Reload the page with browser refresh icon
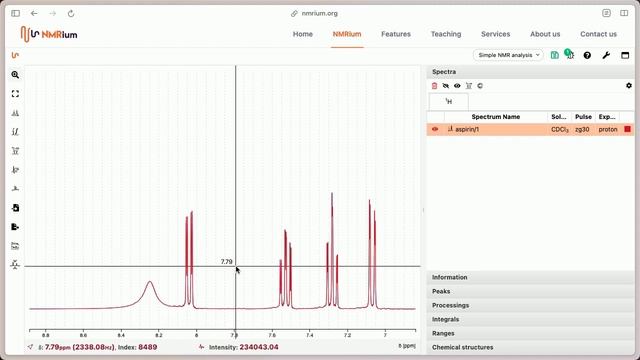The height and width of the screenshot is (360, 640). [x=71, y=13]
